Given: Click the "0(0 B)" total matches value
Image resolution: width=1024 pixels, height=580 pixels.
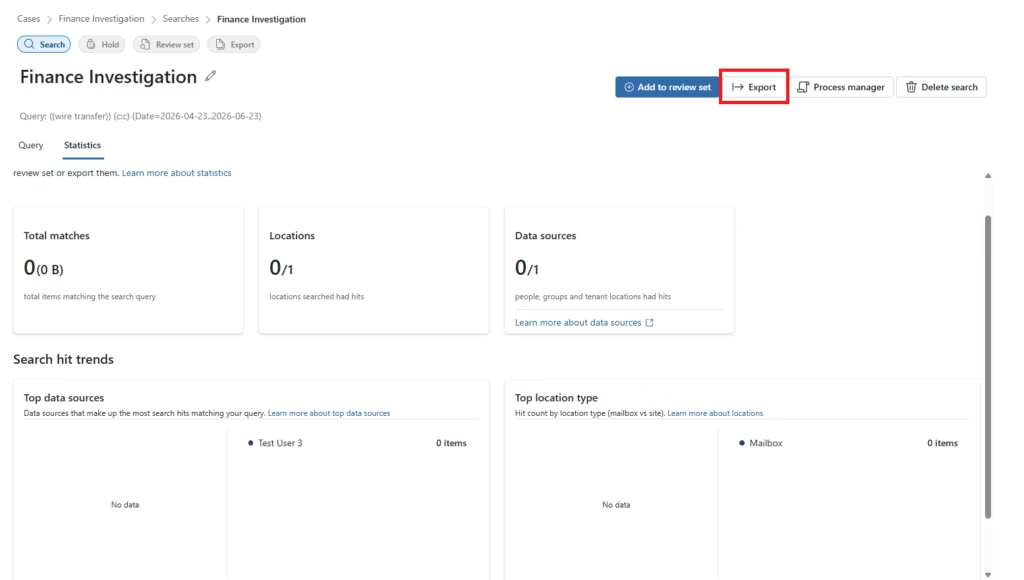Looking at the screenshot, I should [x=43, y=268].
